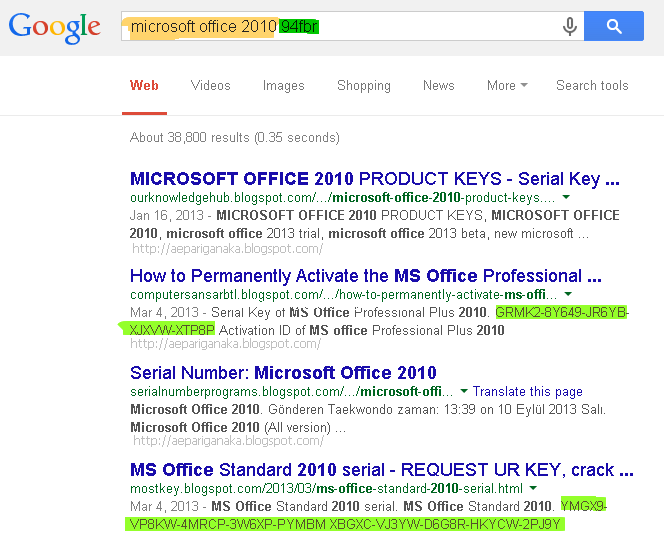Click 'Activation ID of MS office' snippet text
The width and height of the screenshot is (664, 544).
(x=293, y=330)
